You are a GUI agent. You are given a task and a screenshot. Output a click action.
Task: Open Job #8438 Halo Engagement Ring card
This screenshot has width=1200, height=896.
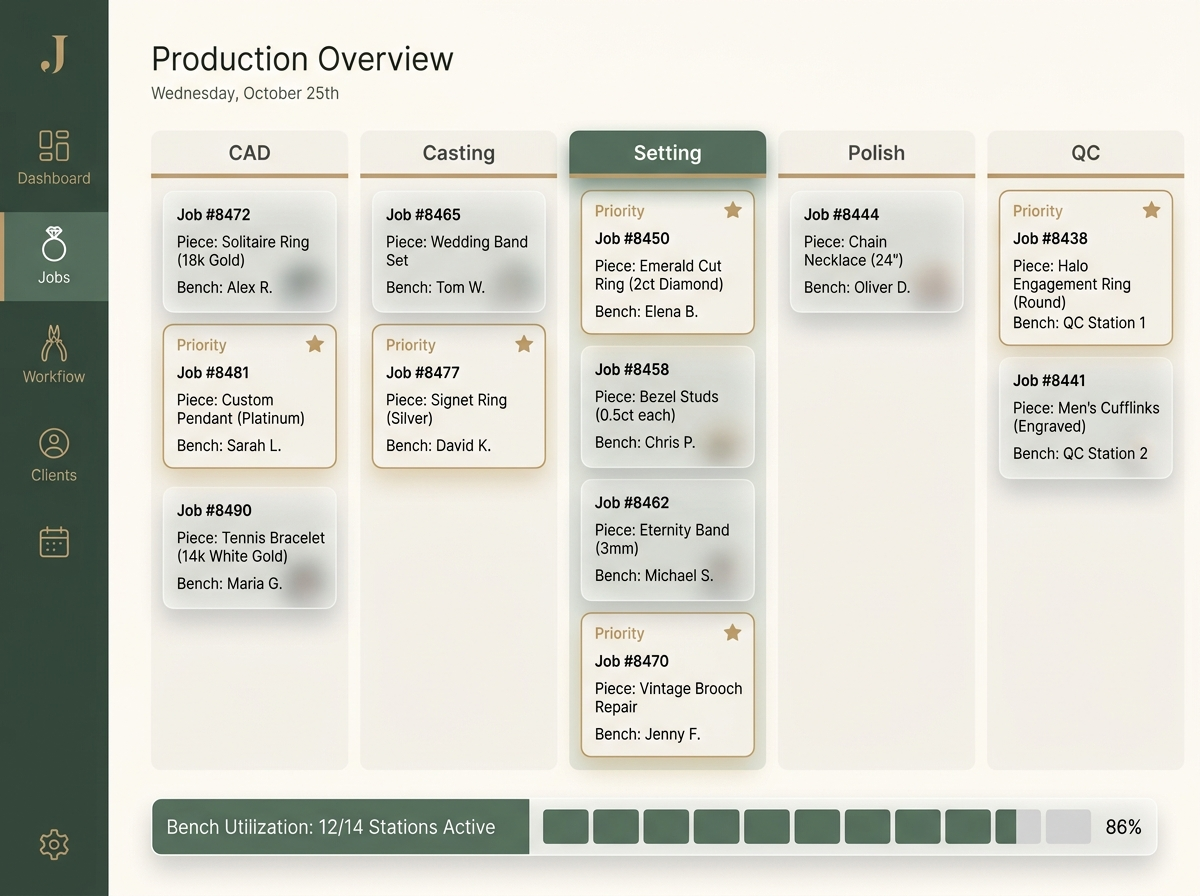click(1086, 268)
